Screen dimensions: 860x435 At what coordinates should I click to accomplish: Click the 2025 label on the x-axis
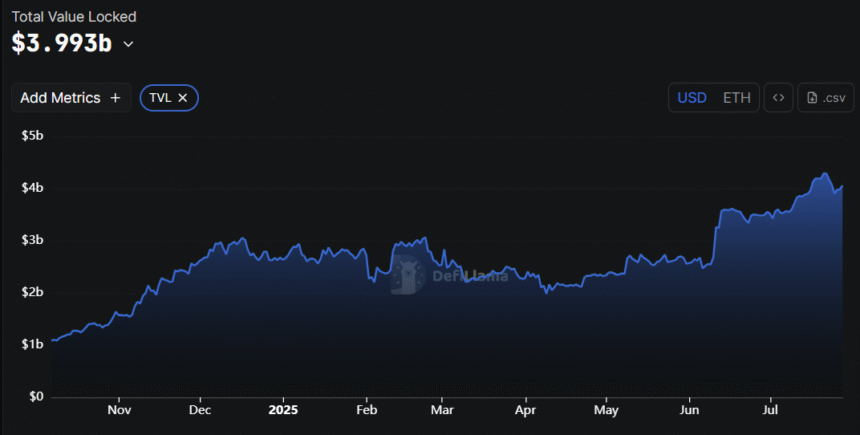pos(283,409)
